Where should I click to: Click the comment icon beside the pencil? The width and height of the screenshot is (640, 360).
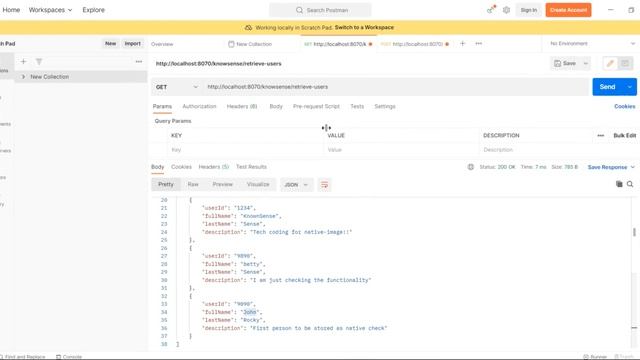click(625, 63)
